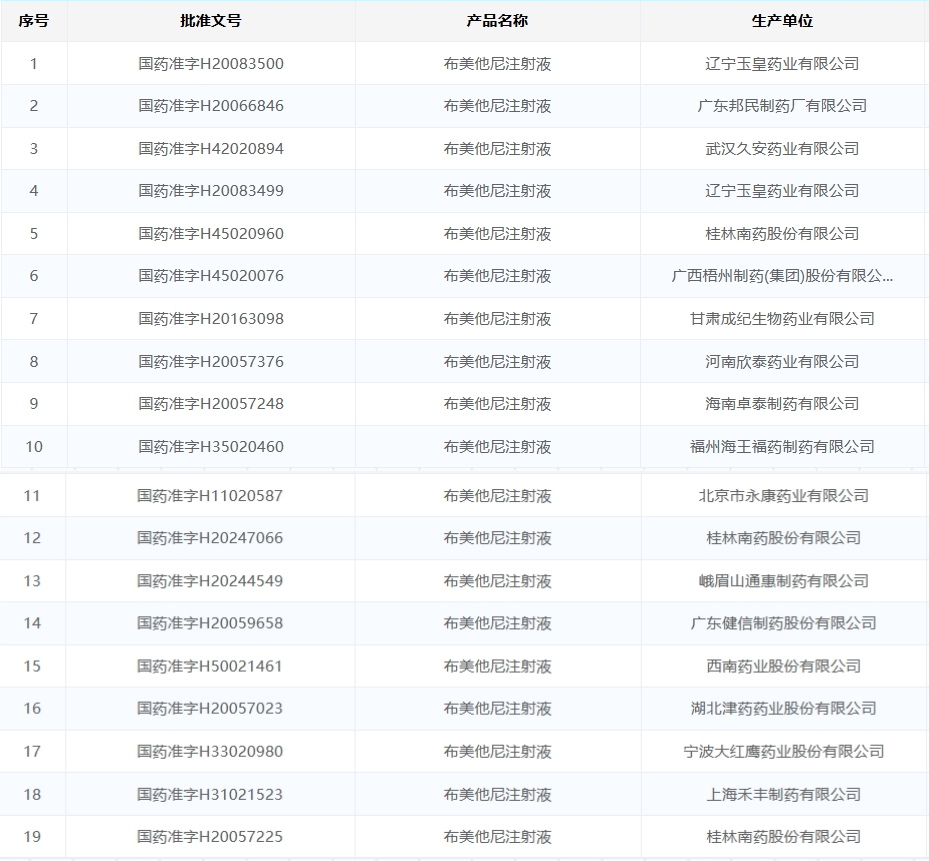The image size is (929, 861).
Task: Click manufacturer 西南药业股份有限公司
Action: click(x=783, y=666)
